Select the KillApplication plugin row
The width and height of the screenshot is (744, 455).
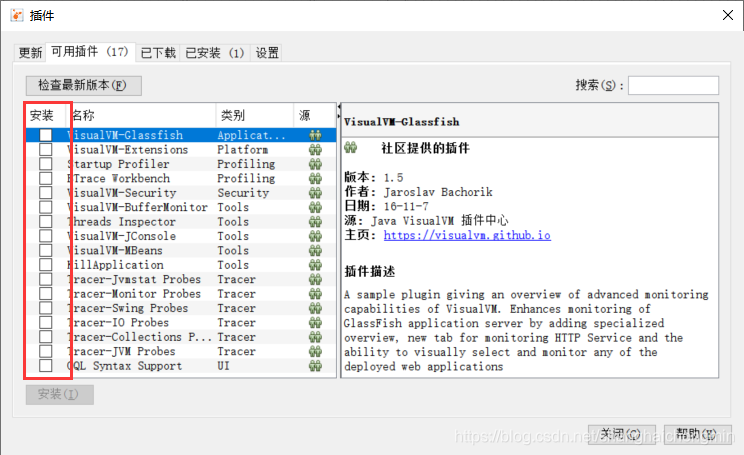[181, 265]
